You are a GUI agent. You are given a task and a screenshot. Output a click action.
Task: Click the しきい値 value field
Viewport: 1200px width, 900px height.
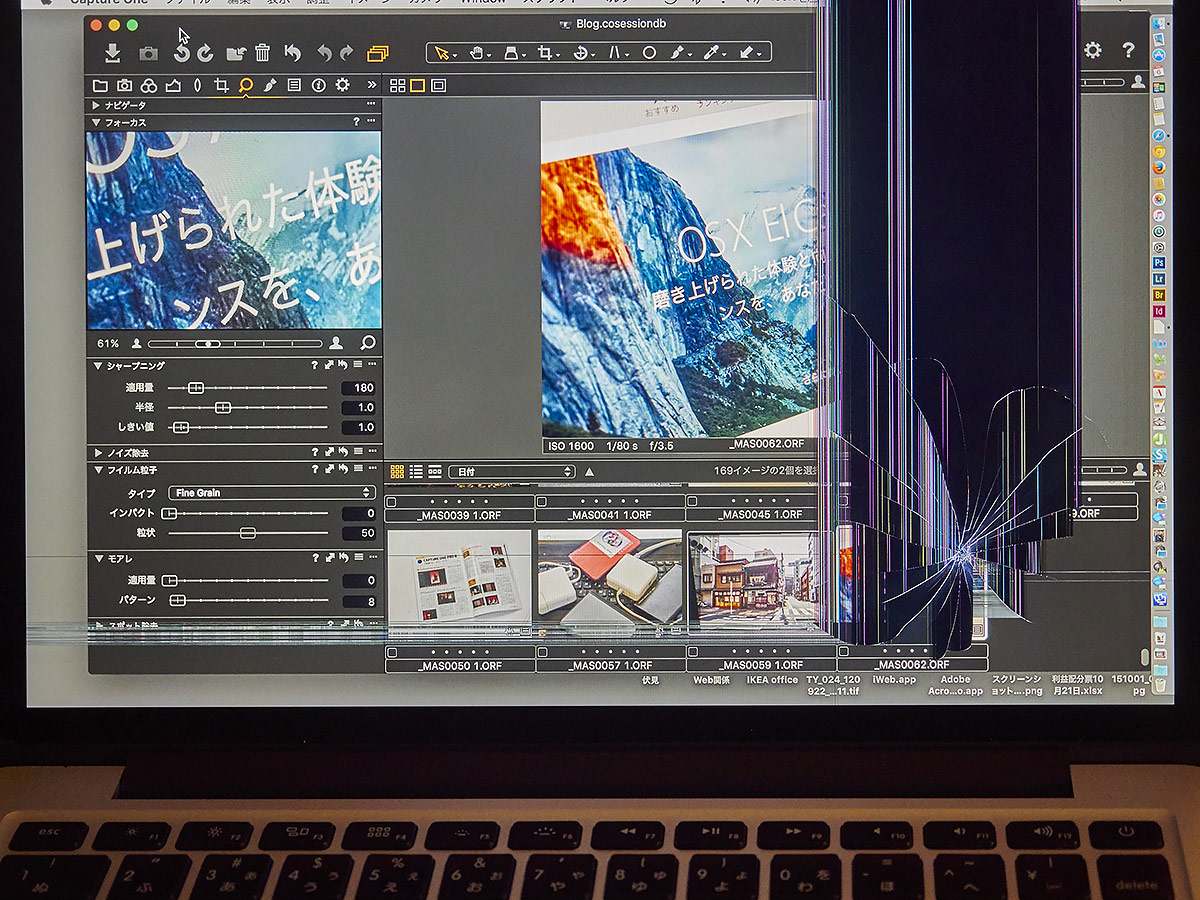coord(358,427)
